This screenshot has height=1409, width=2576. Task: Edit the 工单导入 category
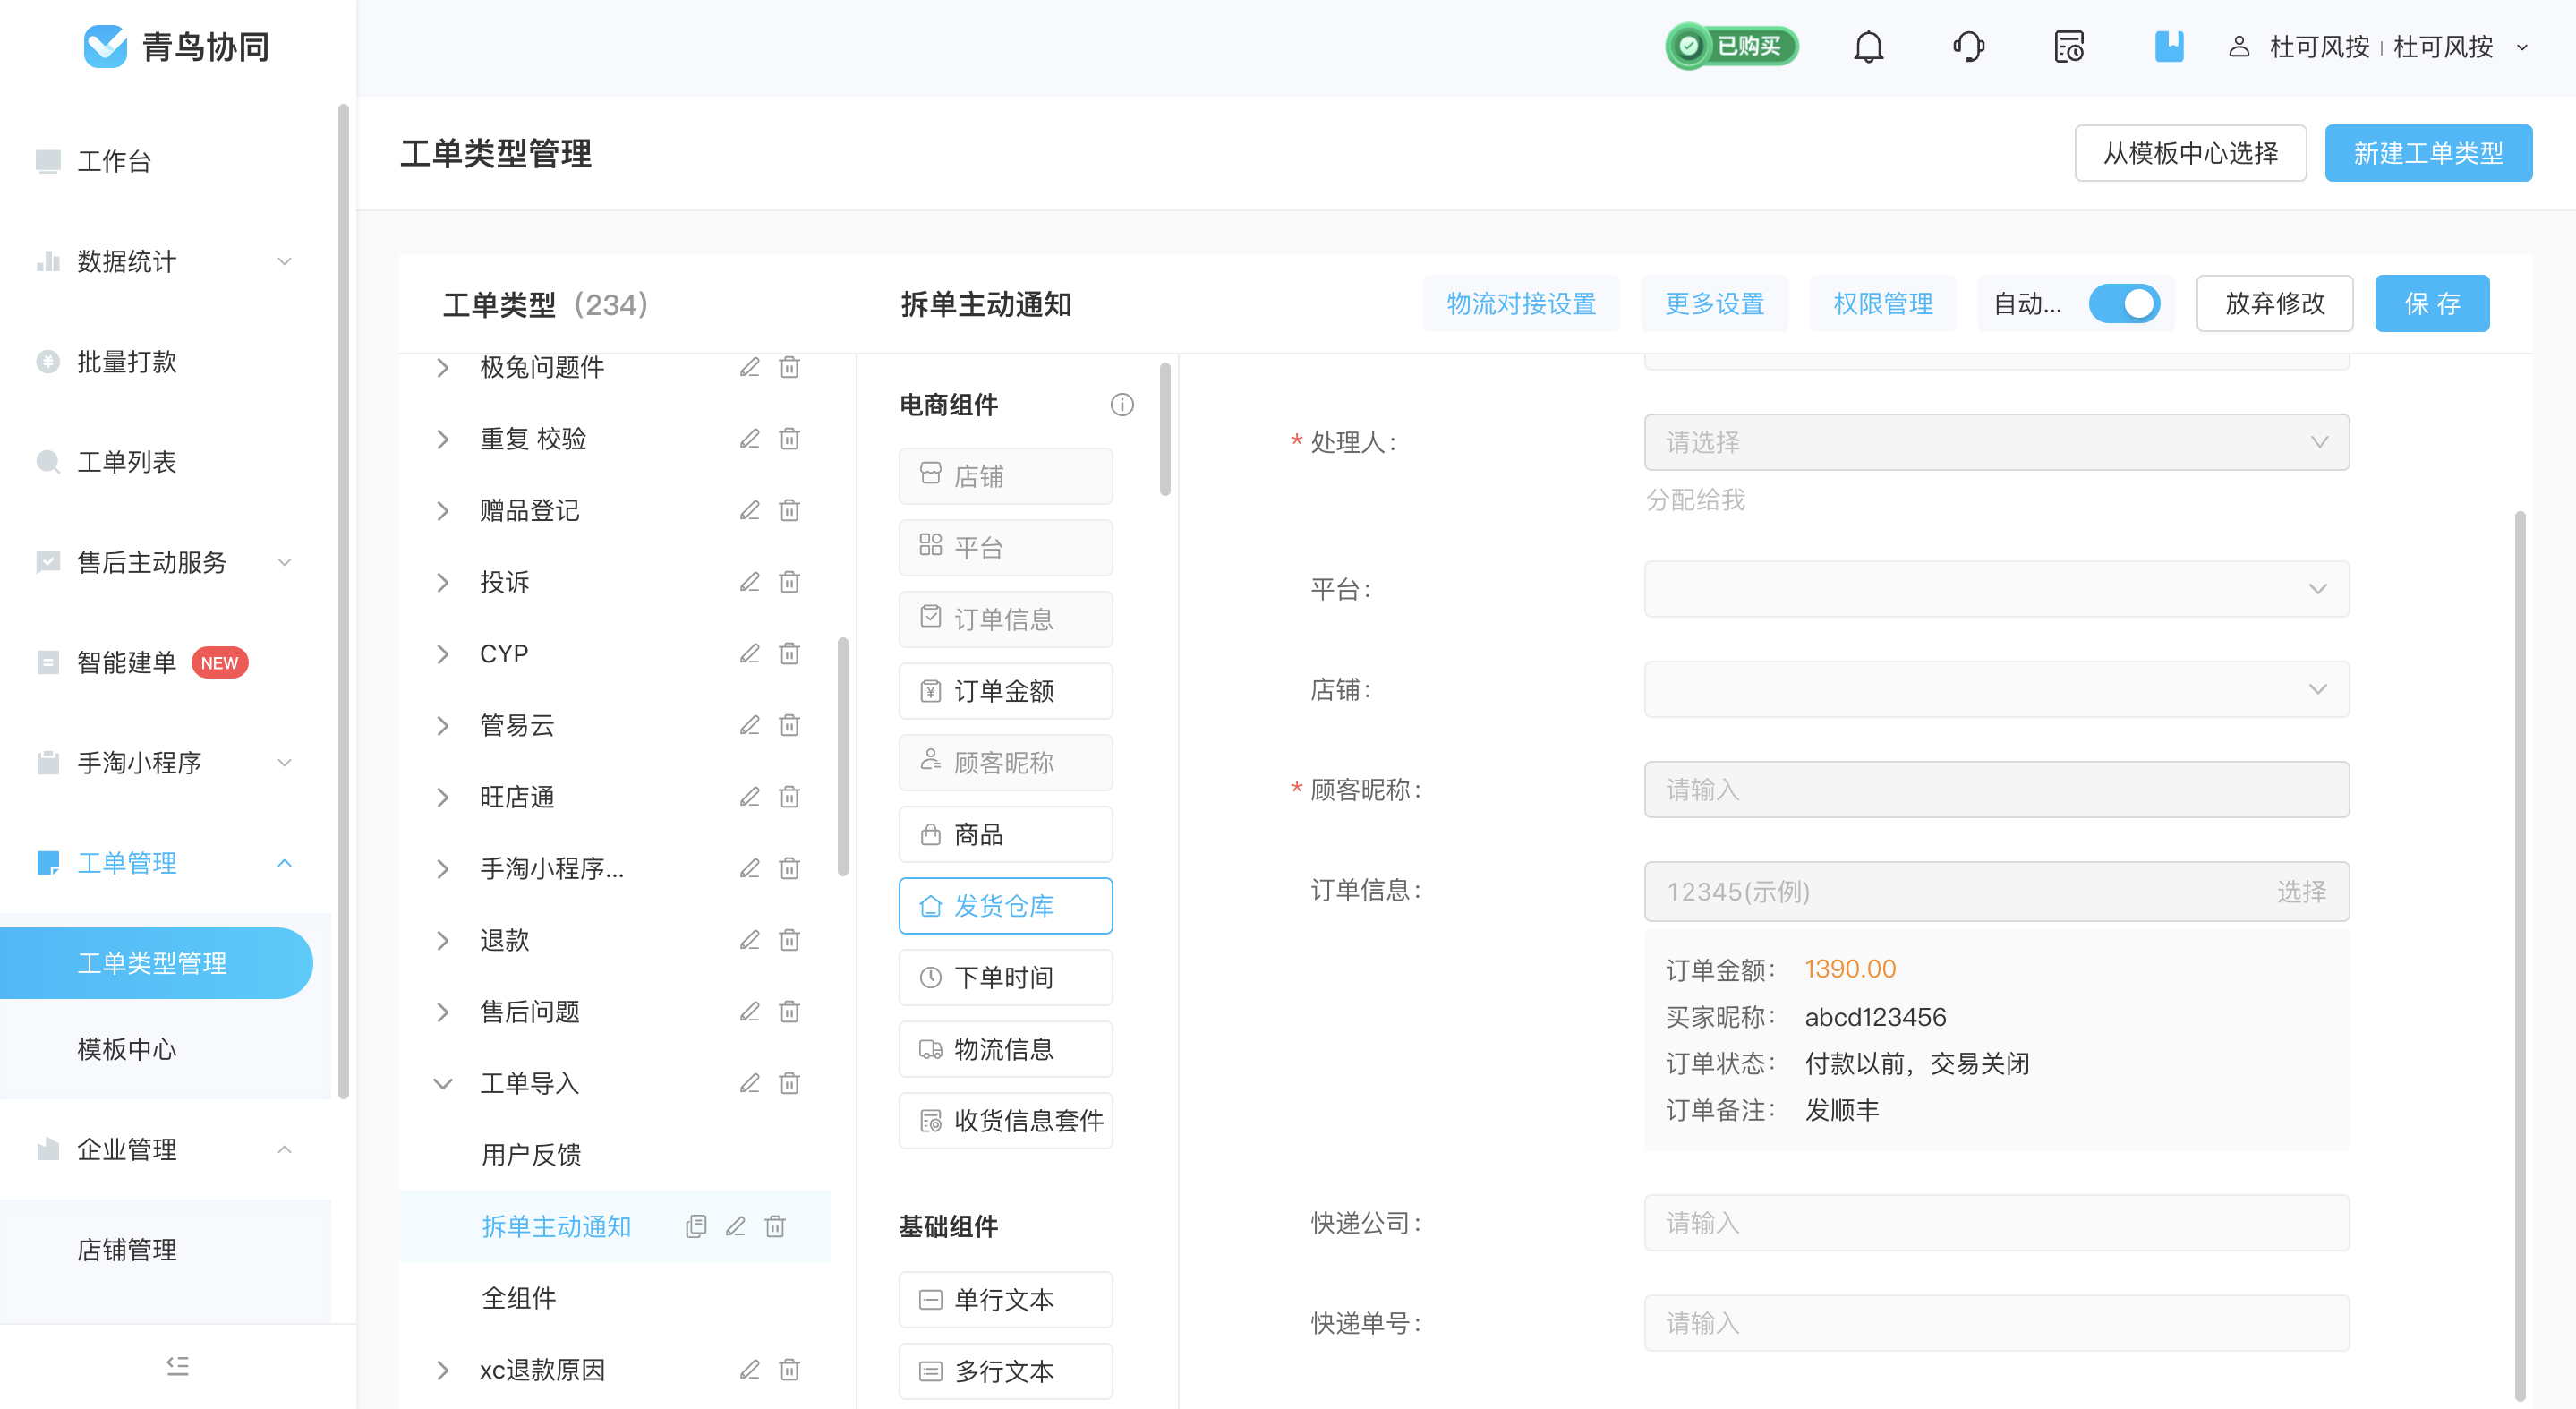pos(749,1083)
